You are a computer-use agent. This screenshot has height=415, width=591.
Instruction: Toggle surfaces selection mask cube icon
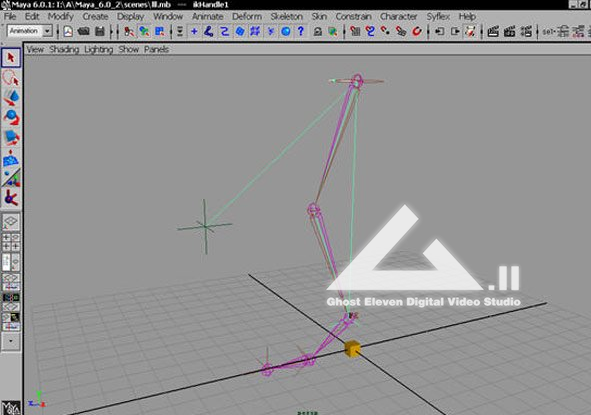pyautogui.click(x=240, y=31)
